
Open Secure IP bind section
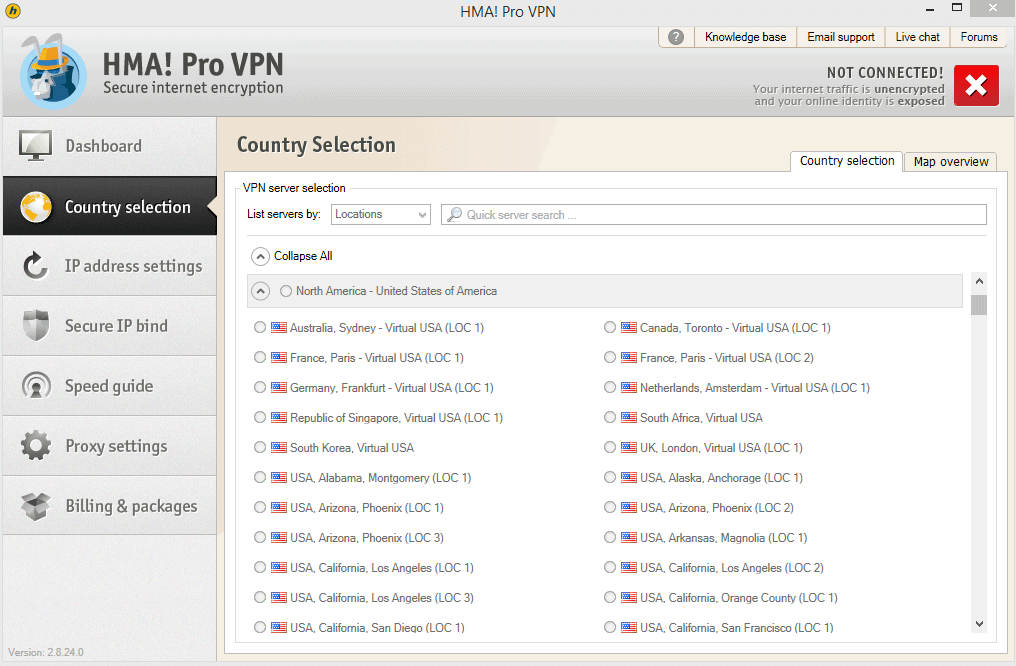point(110,326)
